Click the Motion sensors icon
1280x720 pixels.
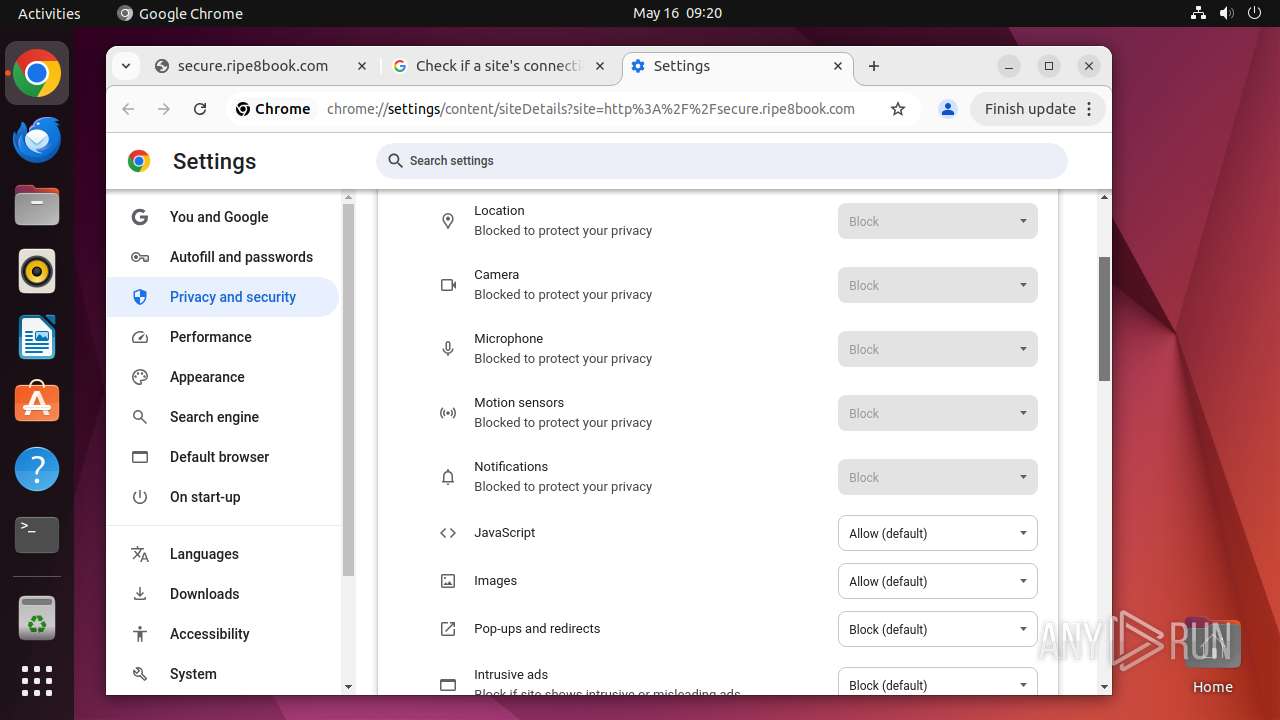[448, 413]
